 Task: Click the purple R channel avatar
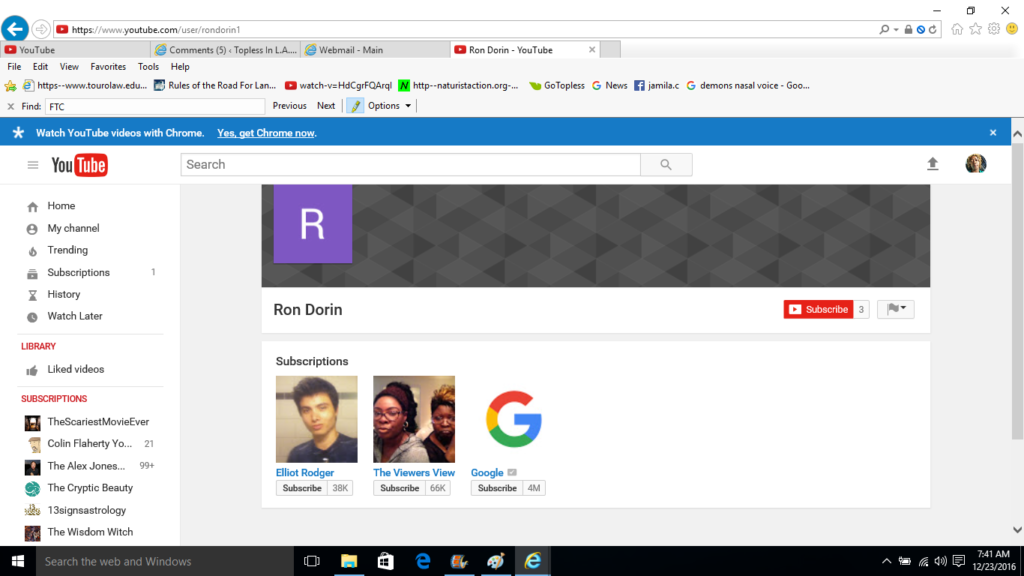coord(313,224)
